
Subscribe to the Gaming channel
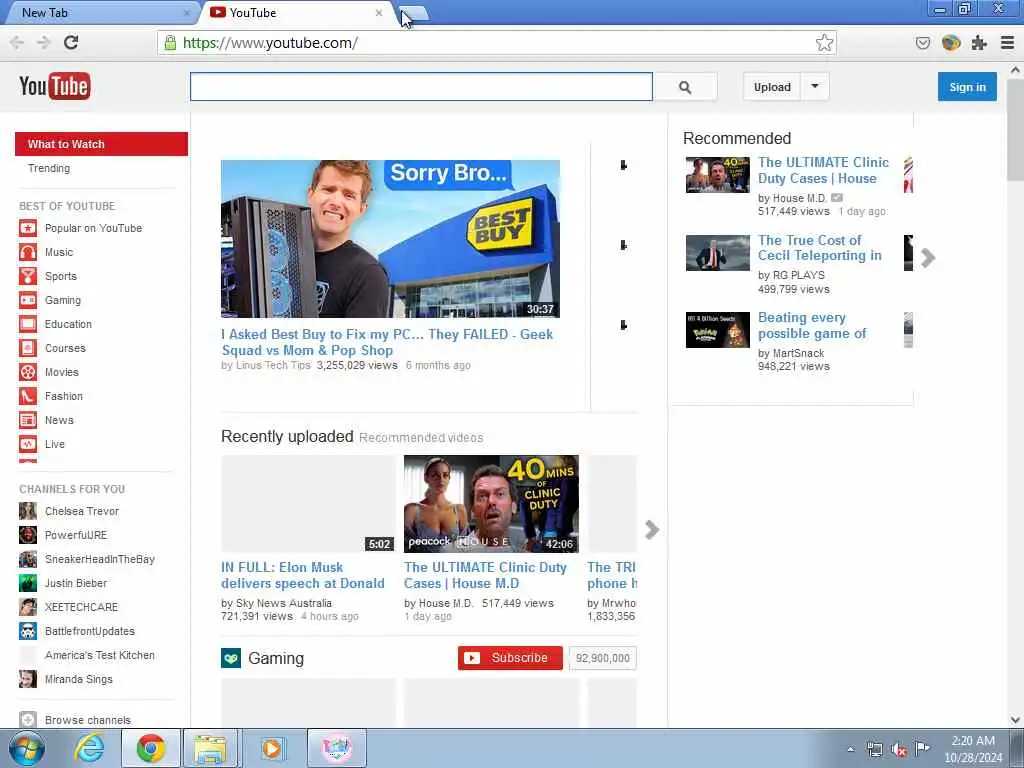[x=510, y=658]
